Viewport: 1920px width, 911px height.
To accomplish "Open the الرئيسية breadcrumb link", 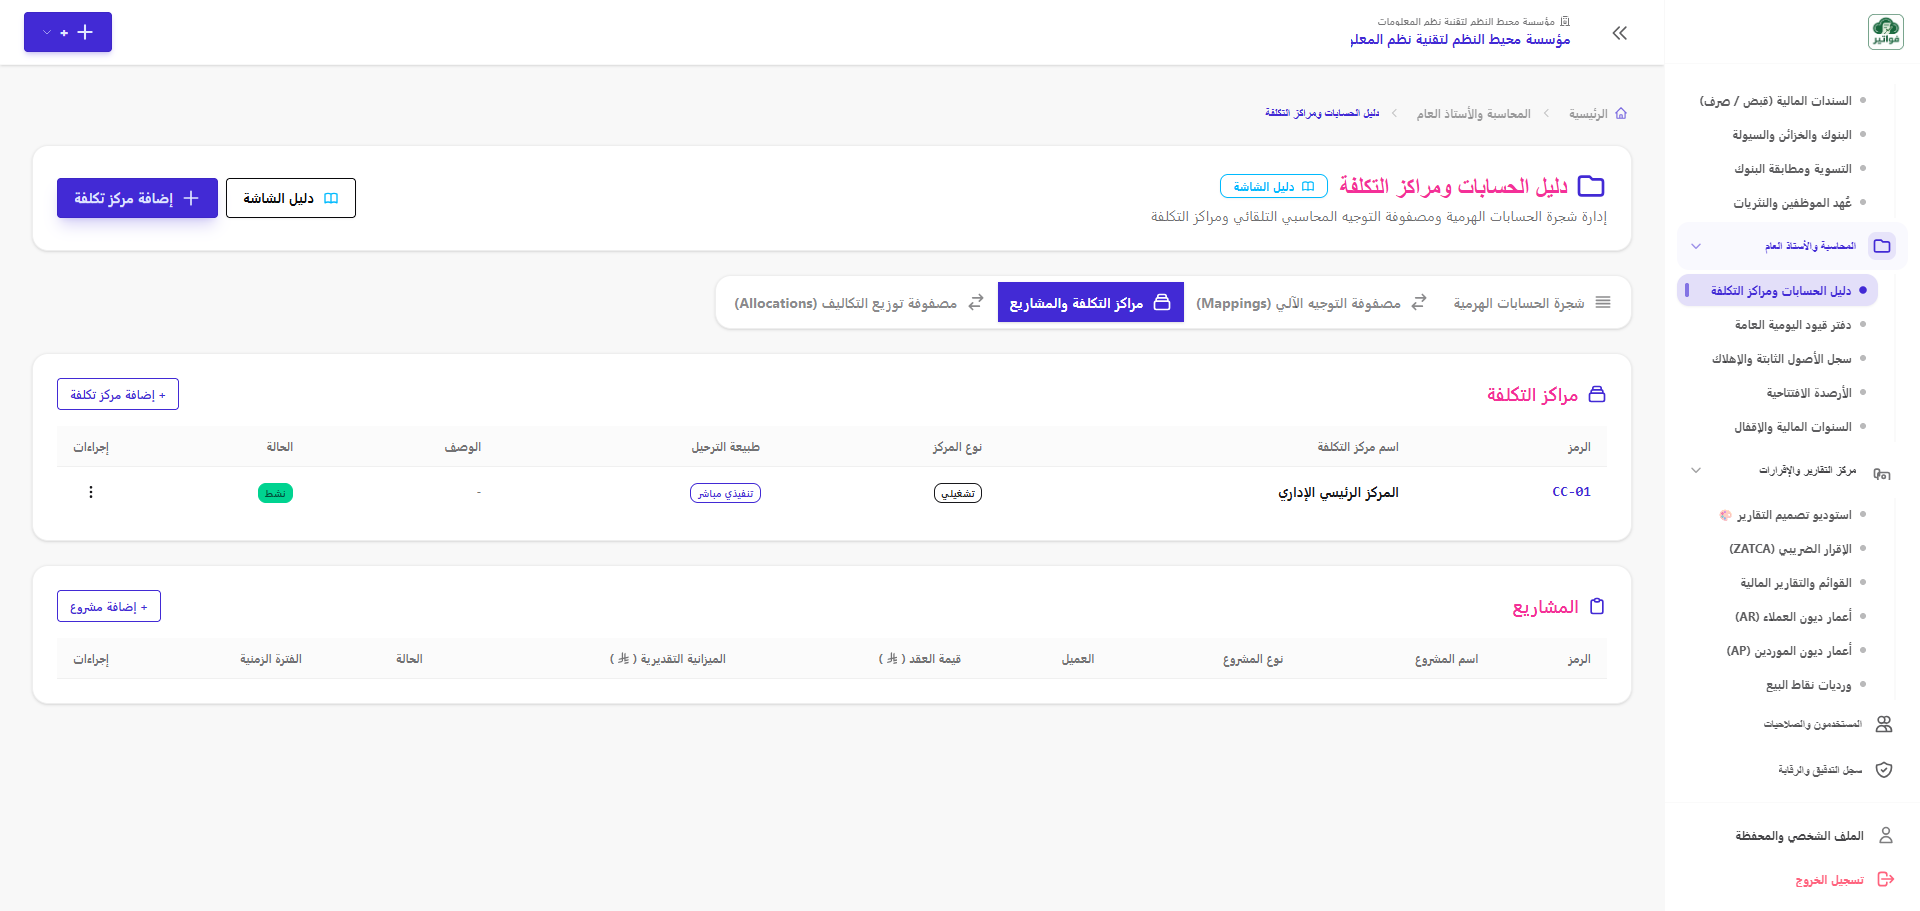I will click(x=1588, y=114).
